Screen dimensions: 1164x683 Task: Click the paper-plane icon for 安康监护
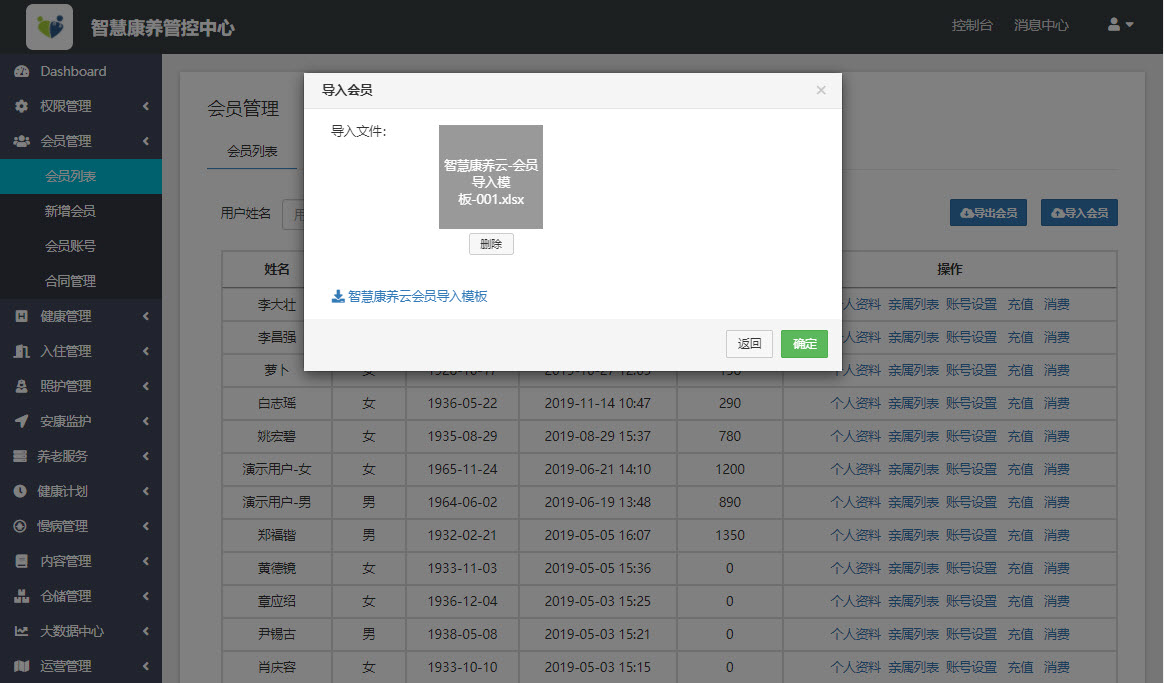22,421
